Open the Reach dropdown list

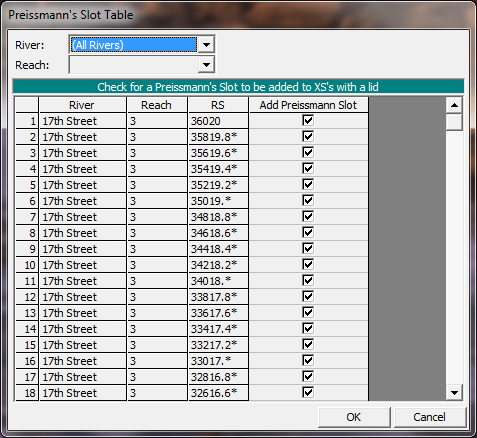[x=206, y=65]
